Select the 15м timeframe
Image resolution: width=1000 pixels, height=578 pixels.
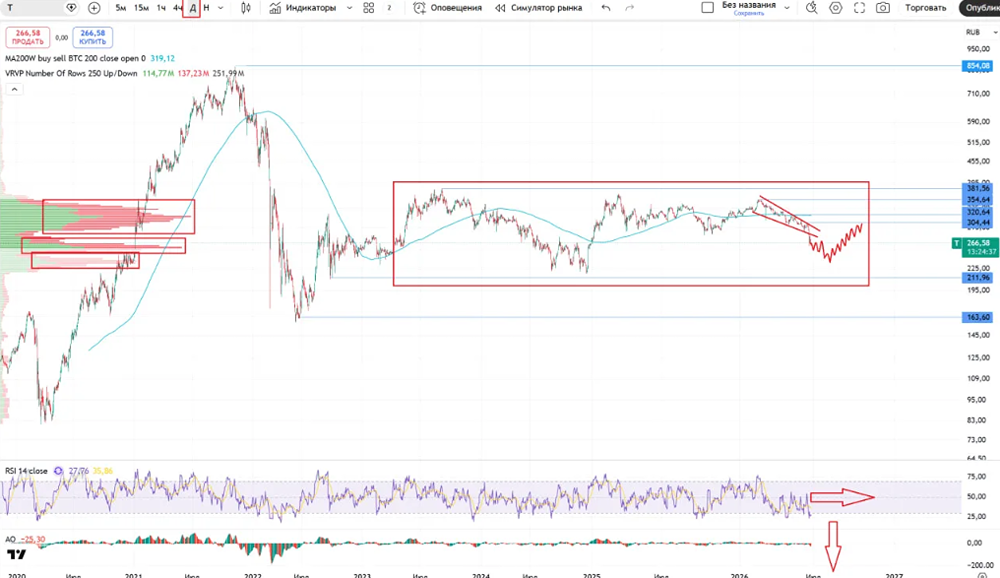coord(142,8)
